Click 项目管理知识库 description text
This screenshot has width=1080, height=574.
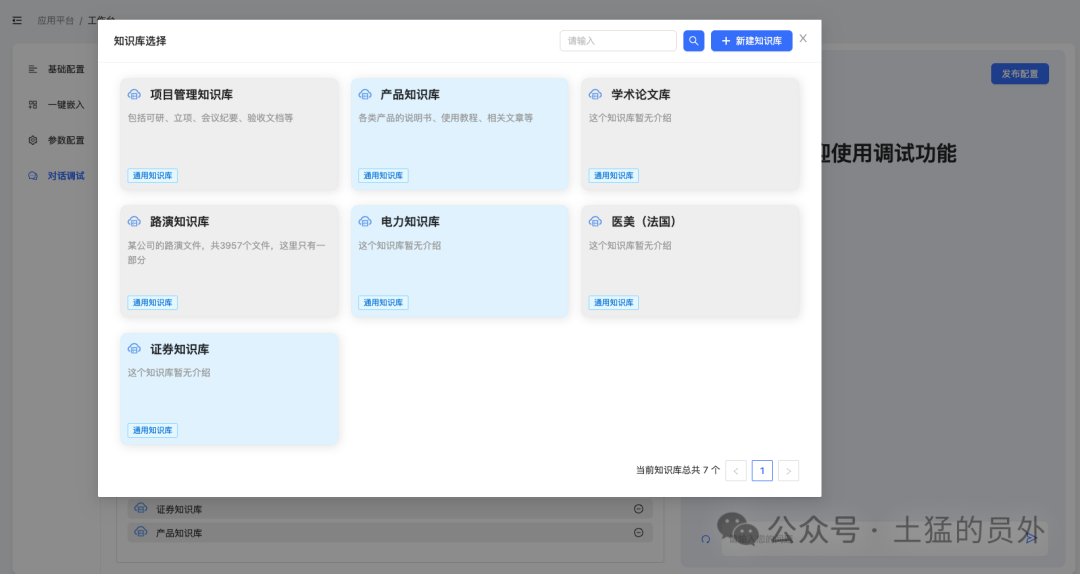pyautogui.click(x=210, y=118)
